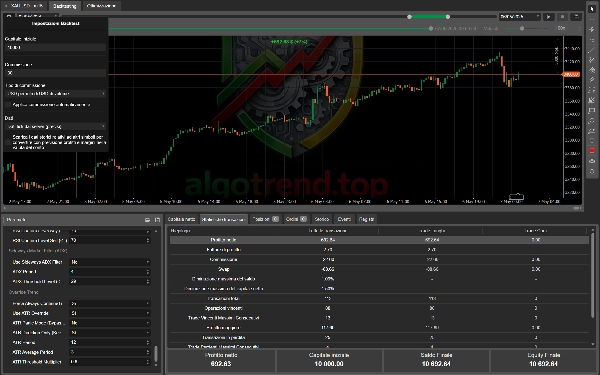
Task: Open the Storico tab
Action: [x=321, y=219]
